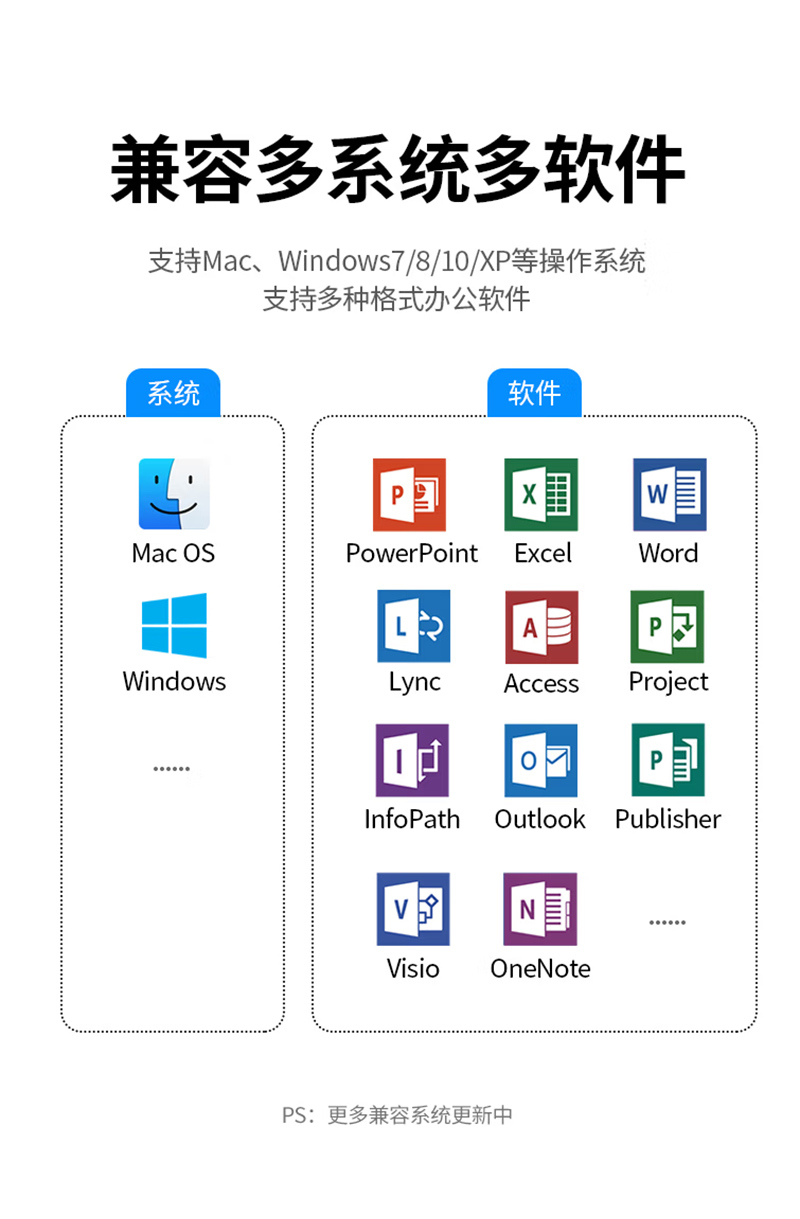Select the Excel icon
Image resolution: width=800 pixels, height=1219 pixels.
[541, 495]
